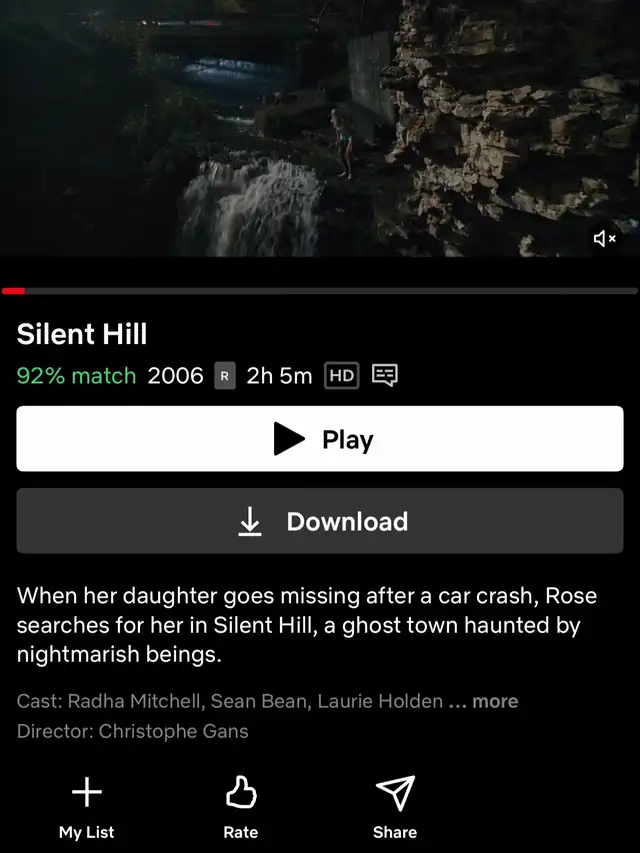640x853 pixels.
Task: Click the Share paper plane icon
Action: (x=396, y=793)
